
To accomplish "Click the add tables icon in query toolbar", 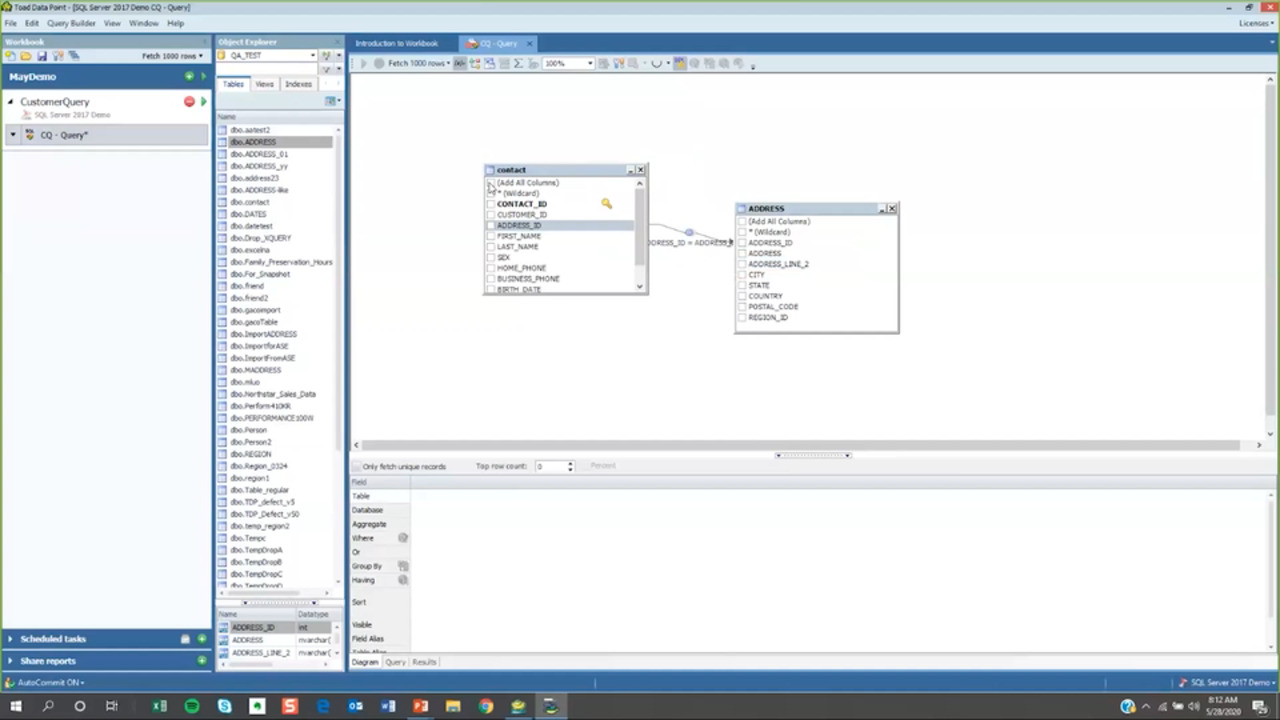I will pos(475,63).
